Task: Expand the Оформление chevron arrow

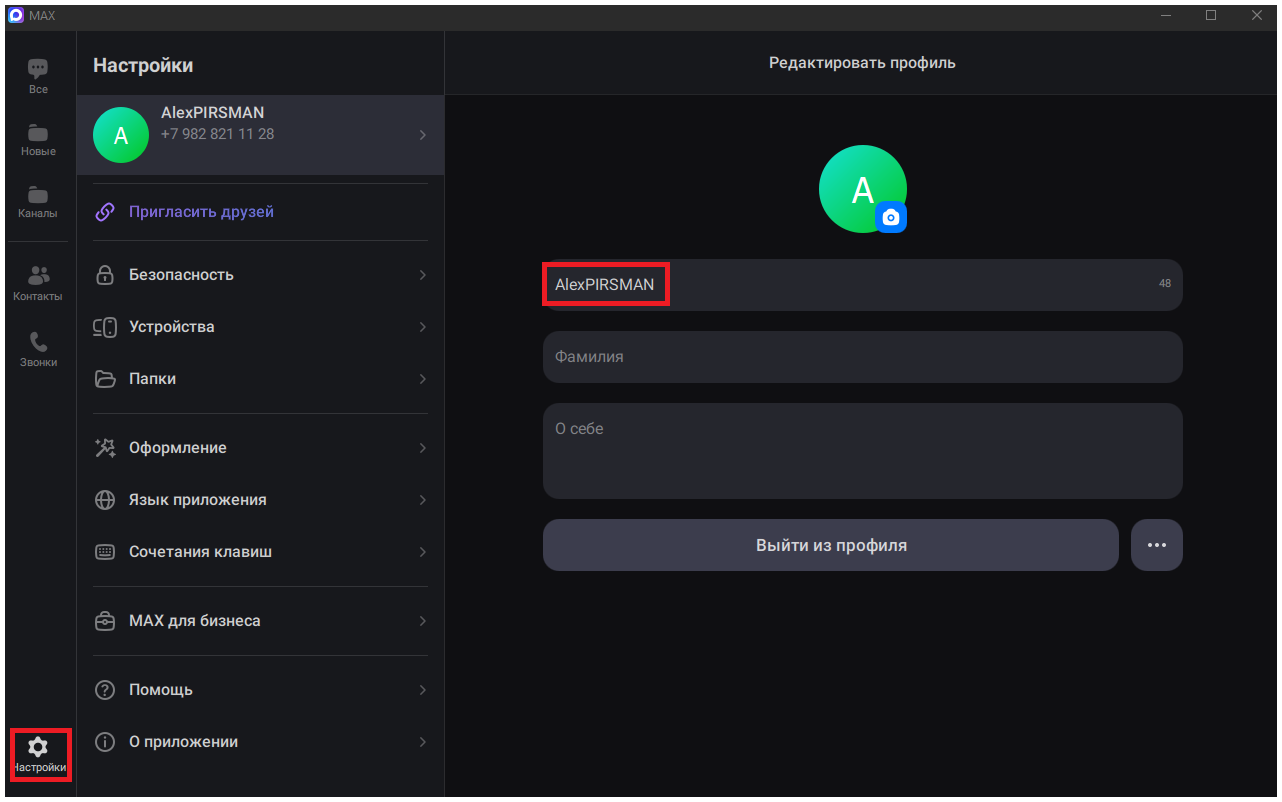Action: [x=422, y=448]
